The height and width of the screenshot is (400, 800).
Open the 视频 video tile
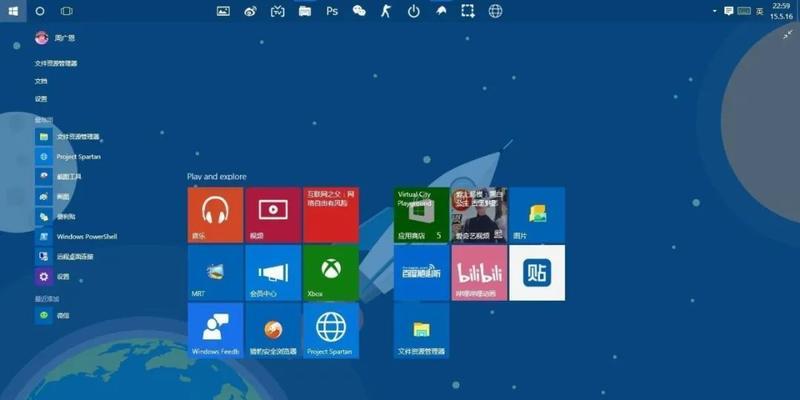(x=273, y=215)
